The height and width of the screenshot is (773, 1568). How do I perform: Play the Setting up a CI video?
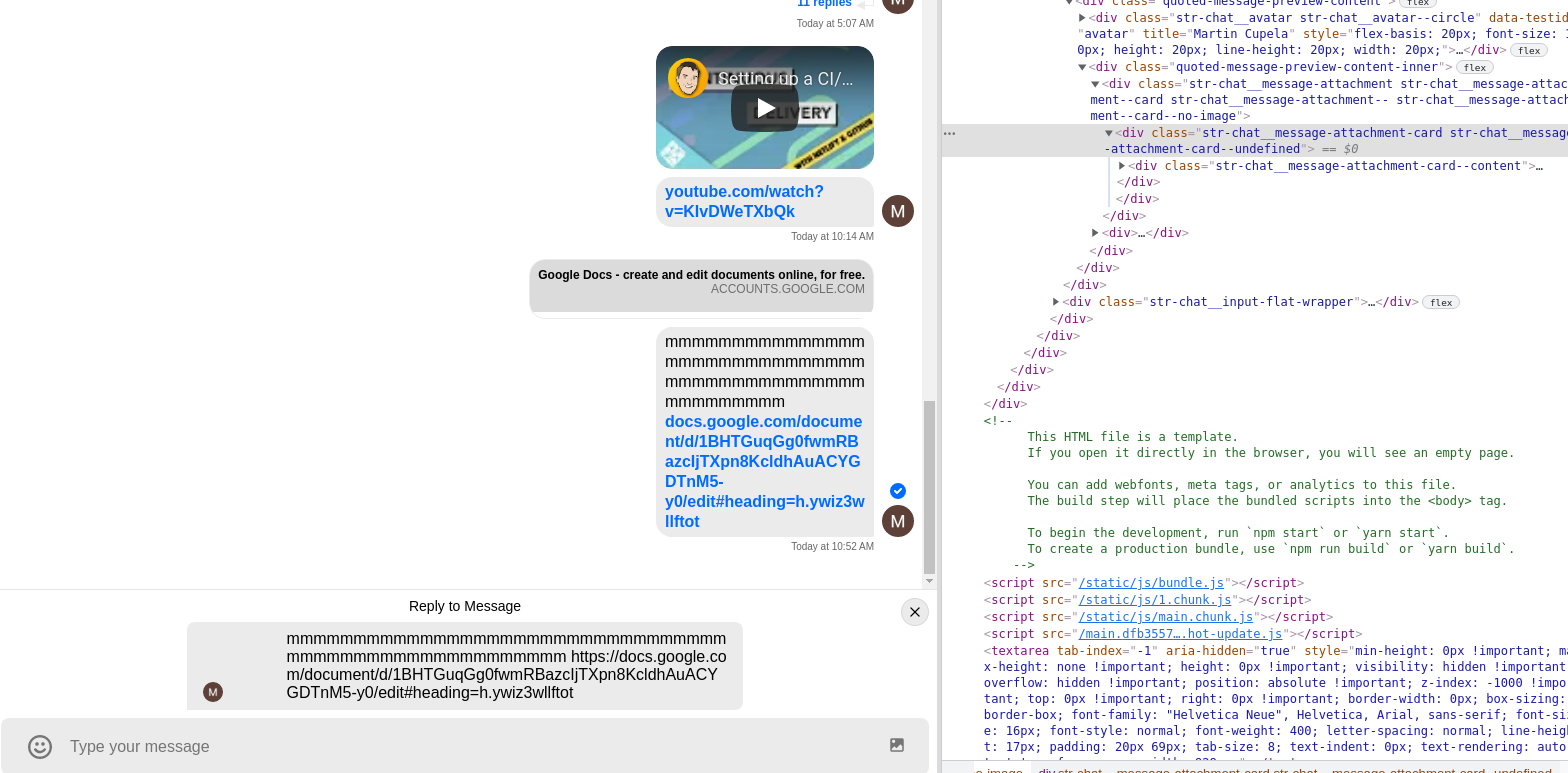[x=765, y=108]
